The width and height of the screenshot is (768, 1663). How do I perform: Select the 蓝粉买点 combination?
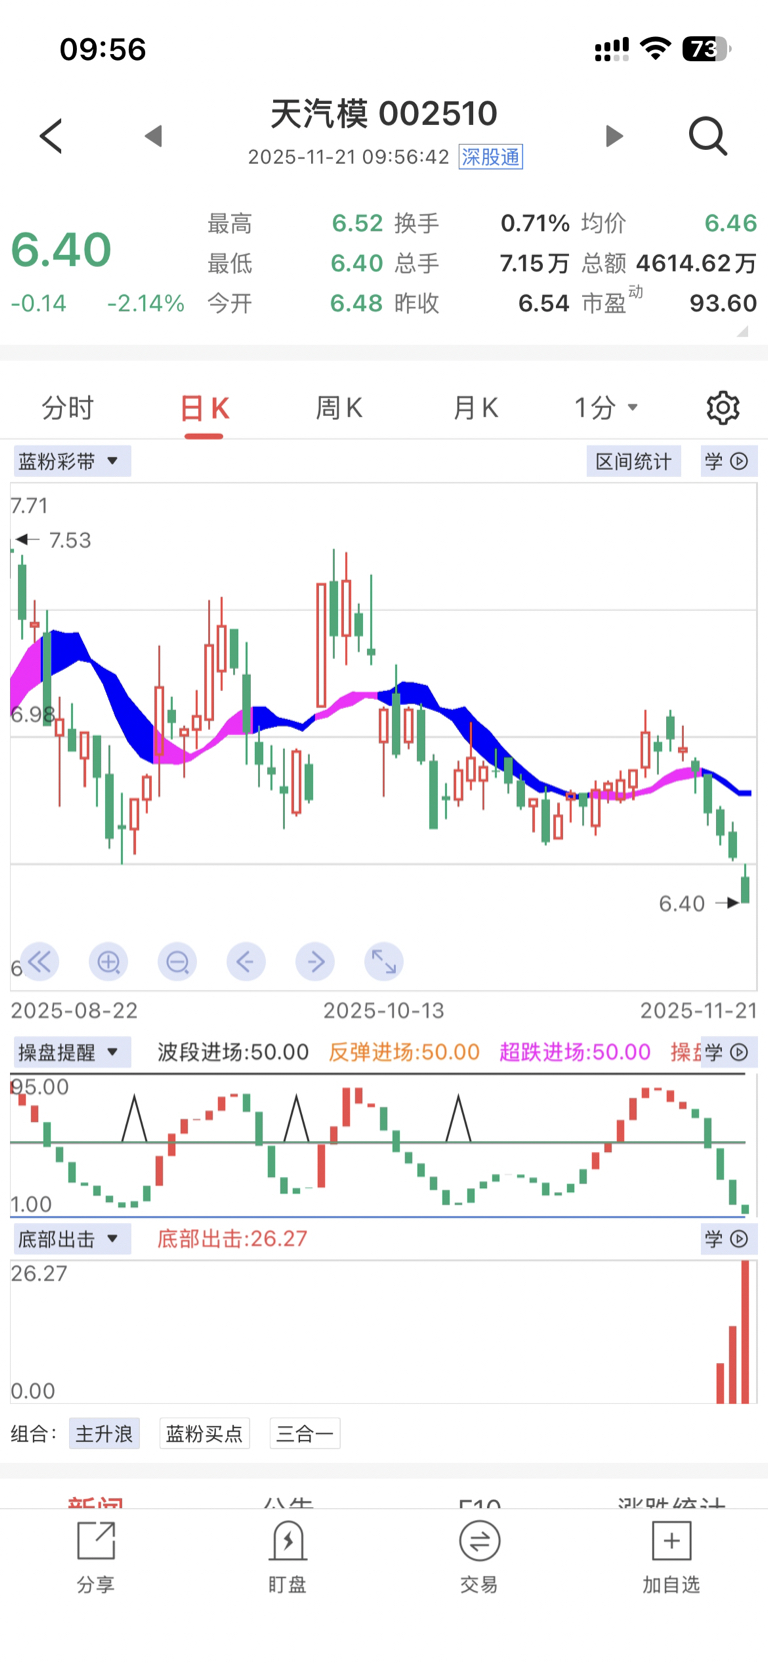204,1434
